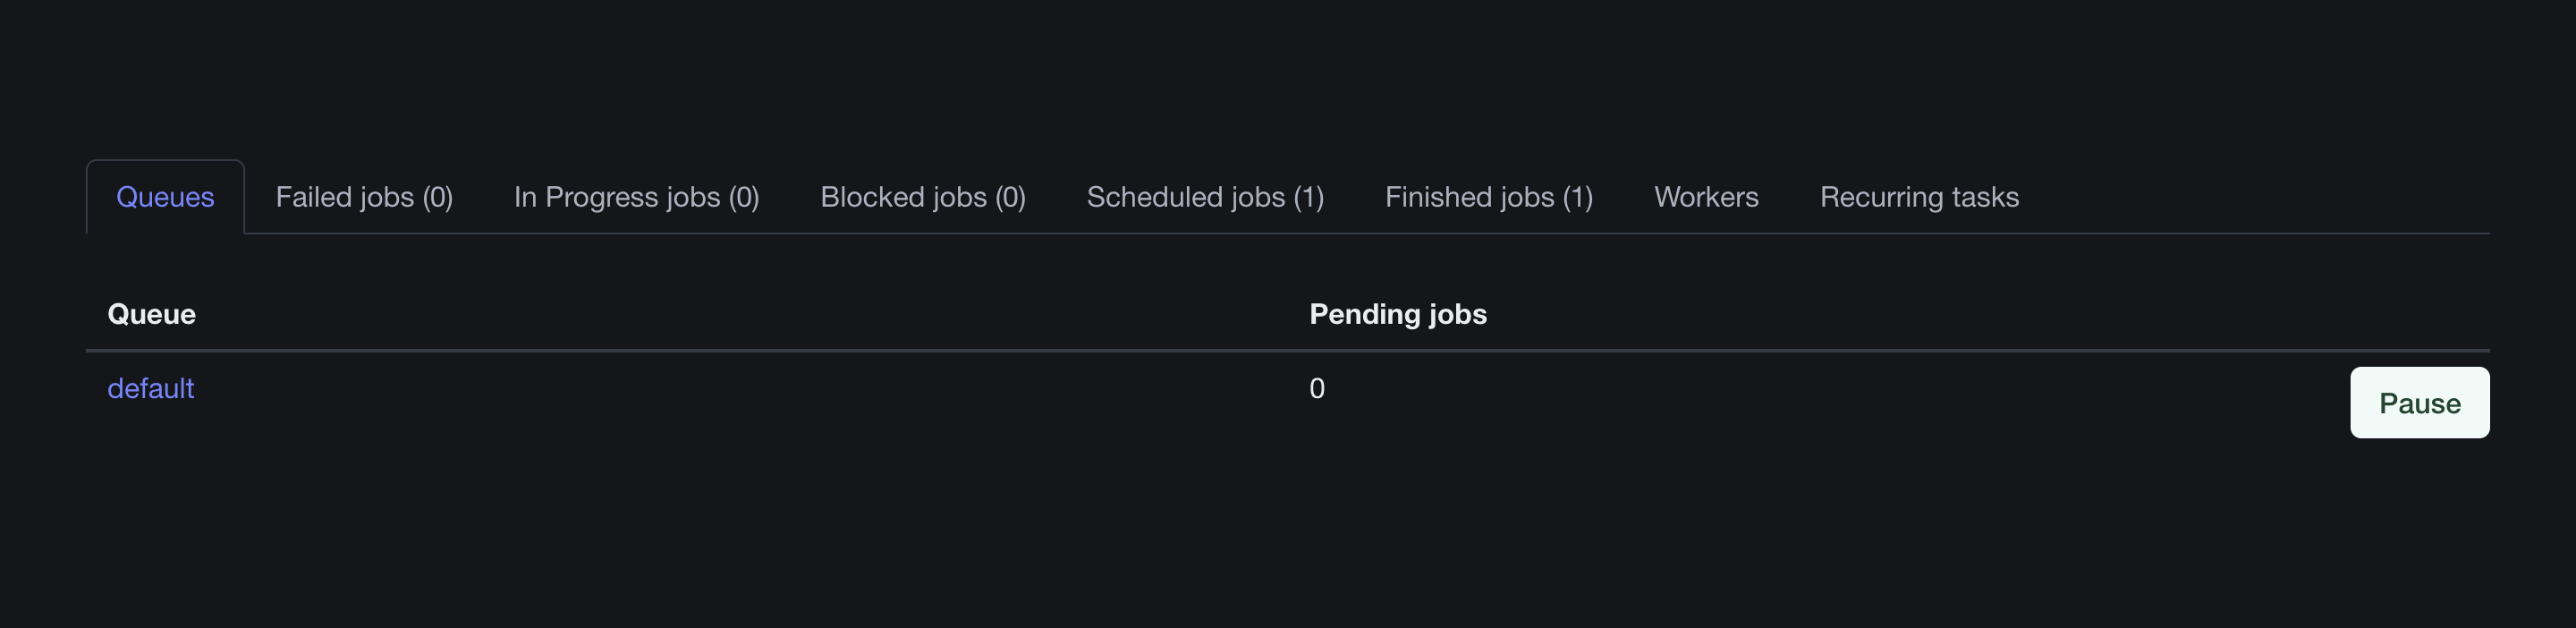Screen dimensions: 2576x628
Task: View the Scheduled jobs (1) tab
Action: point(1204,197)
